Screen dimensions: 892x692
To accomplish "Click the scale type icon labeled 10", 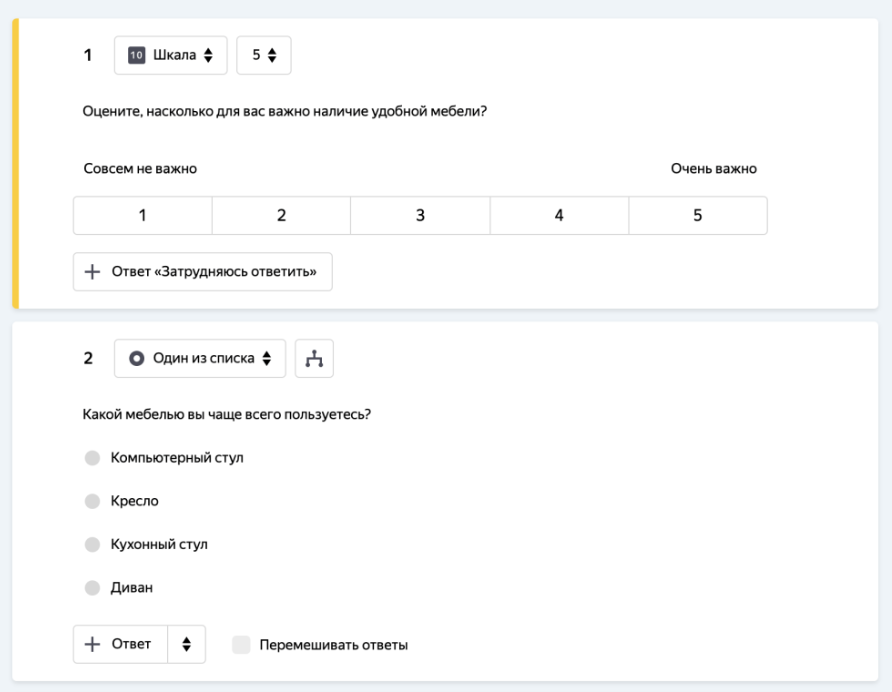I will pos(137,55).
